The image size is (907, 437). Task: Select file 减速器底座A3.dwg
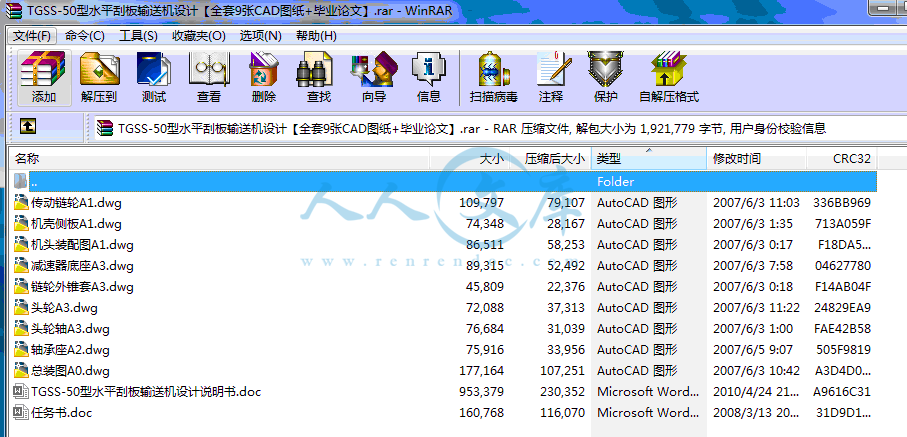click(82, 266)
